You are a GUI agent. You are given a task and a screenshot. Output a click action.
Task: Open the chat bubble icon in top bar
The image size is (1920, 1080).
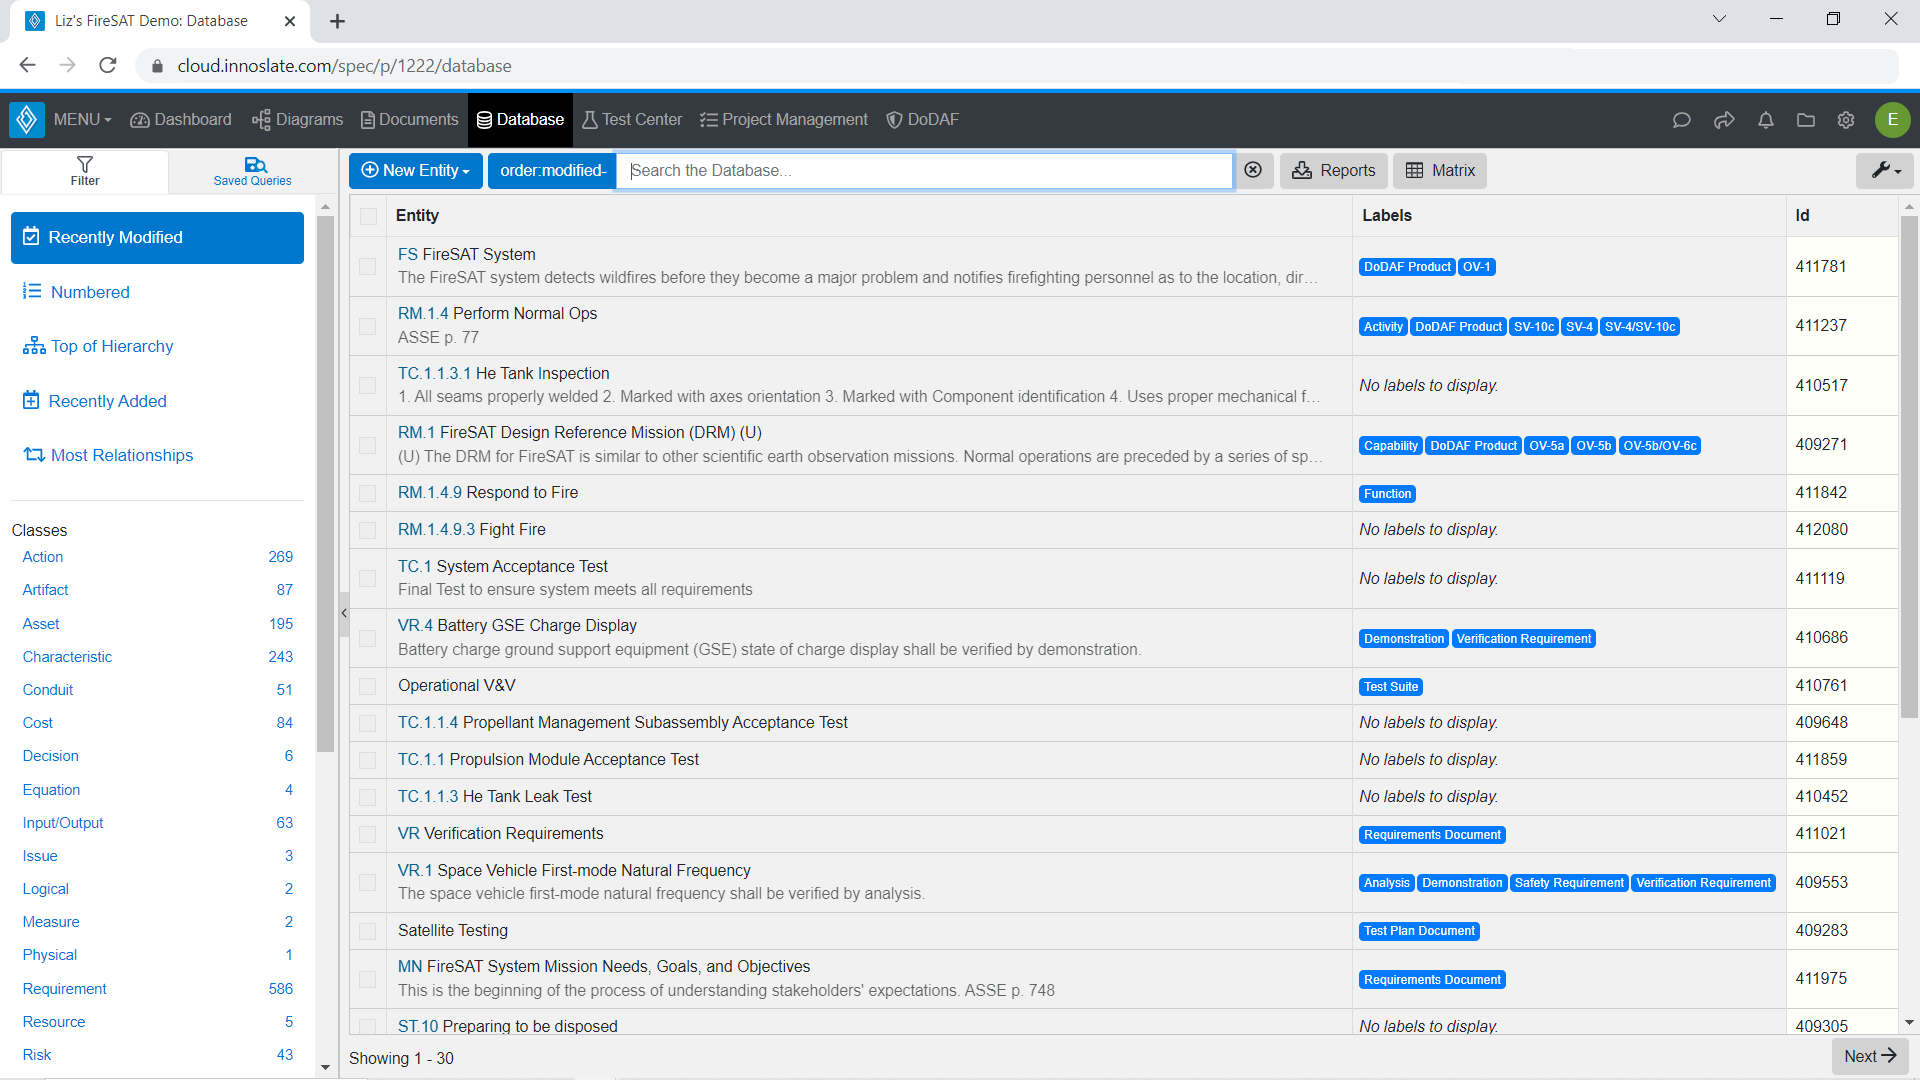[x=1681, y=120]
